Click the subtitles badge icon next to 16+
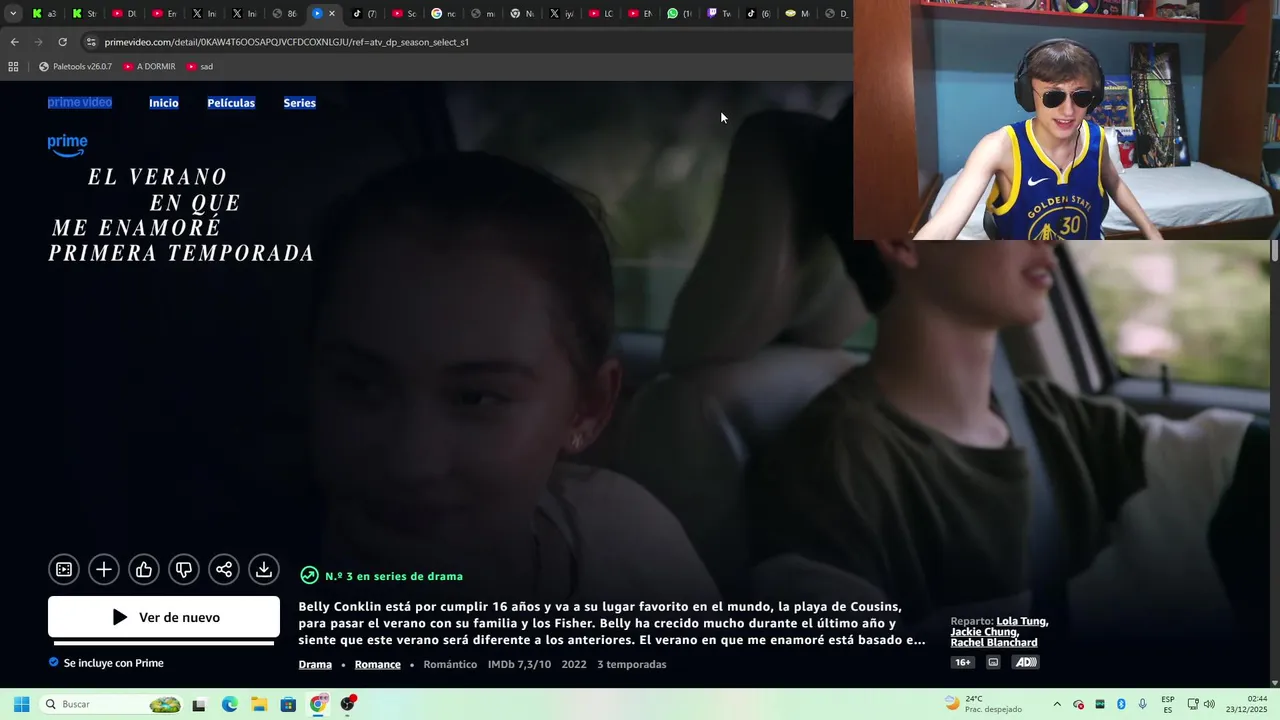The image size is (1280, 720). click(x=993, y=662)
